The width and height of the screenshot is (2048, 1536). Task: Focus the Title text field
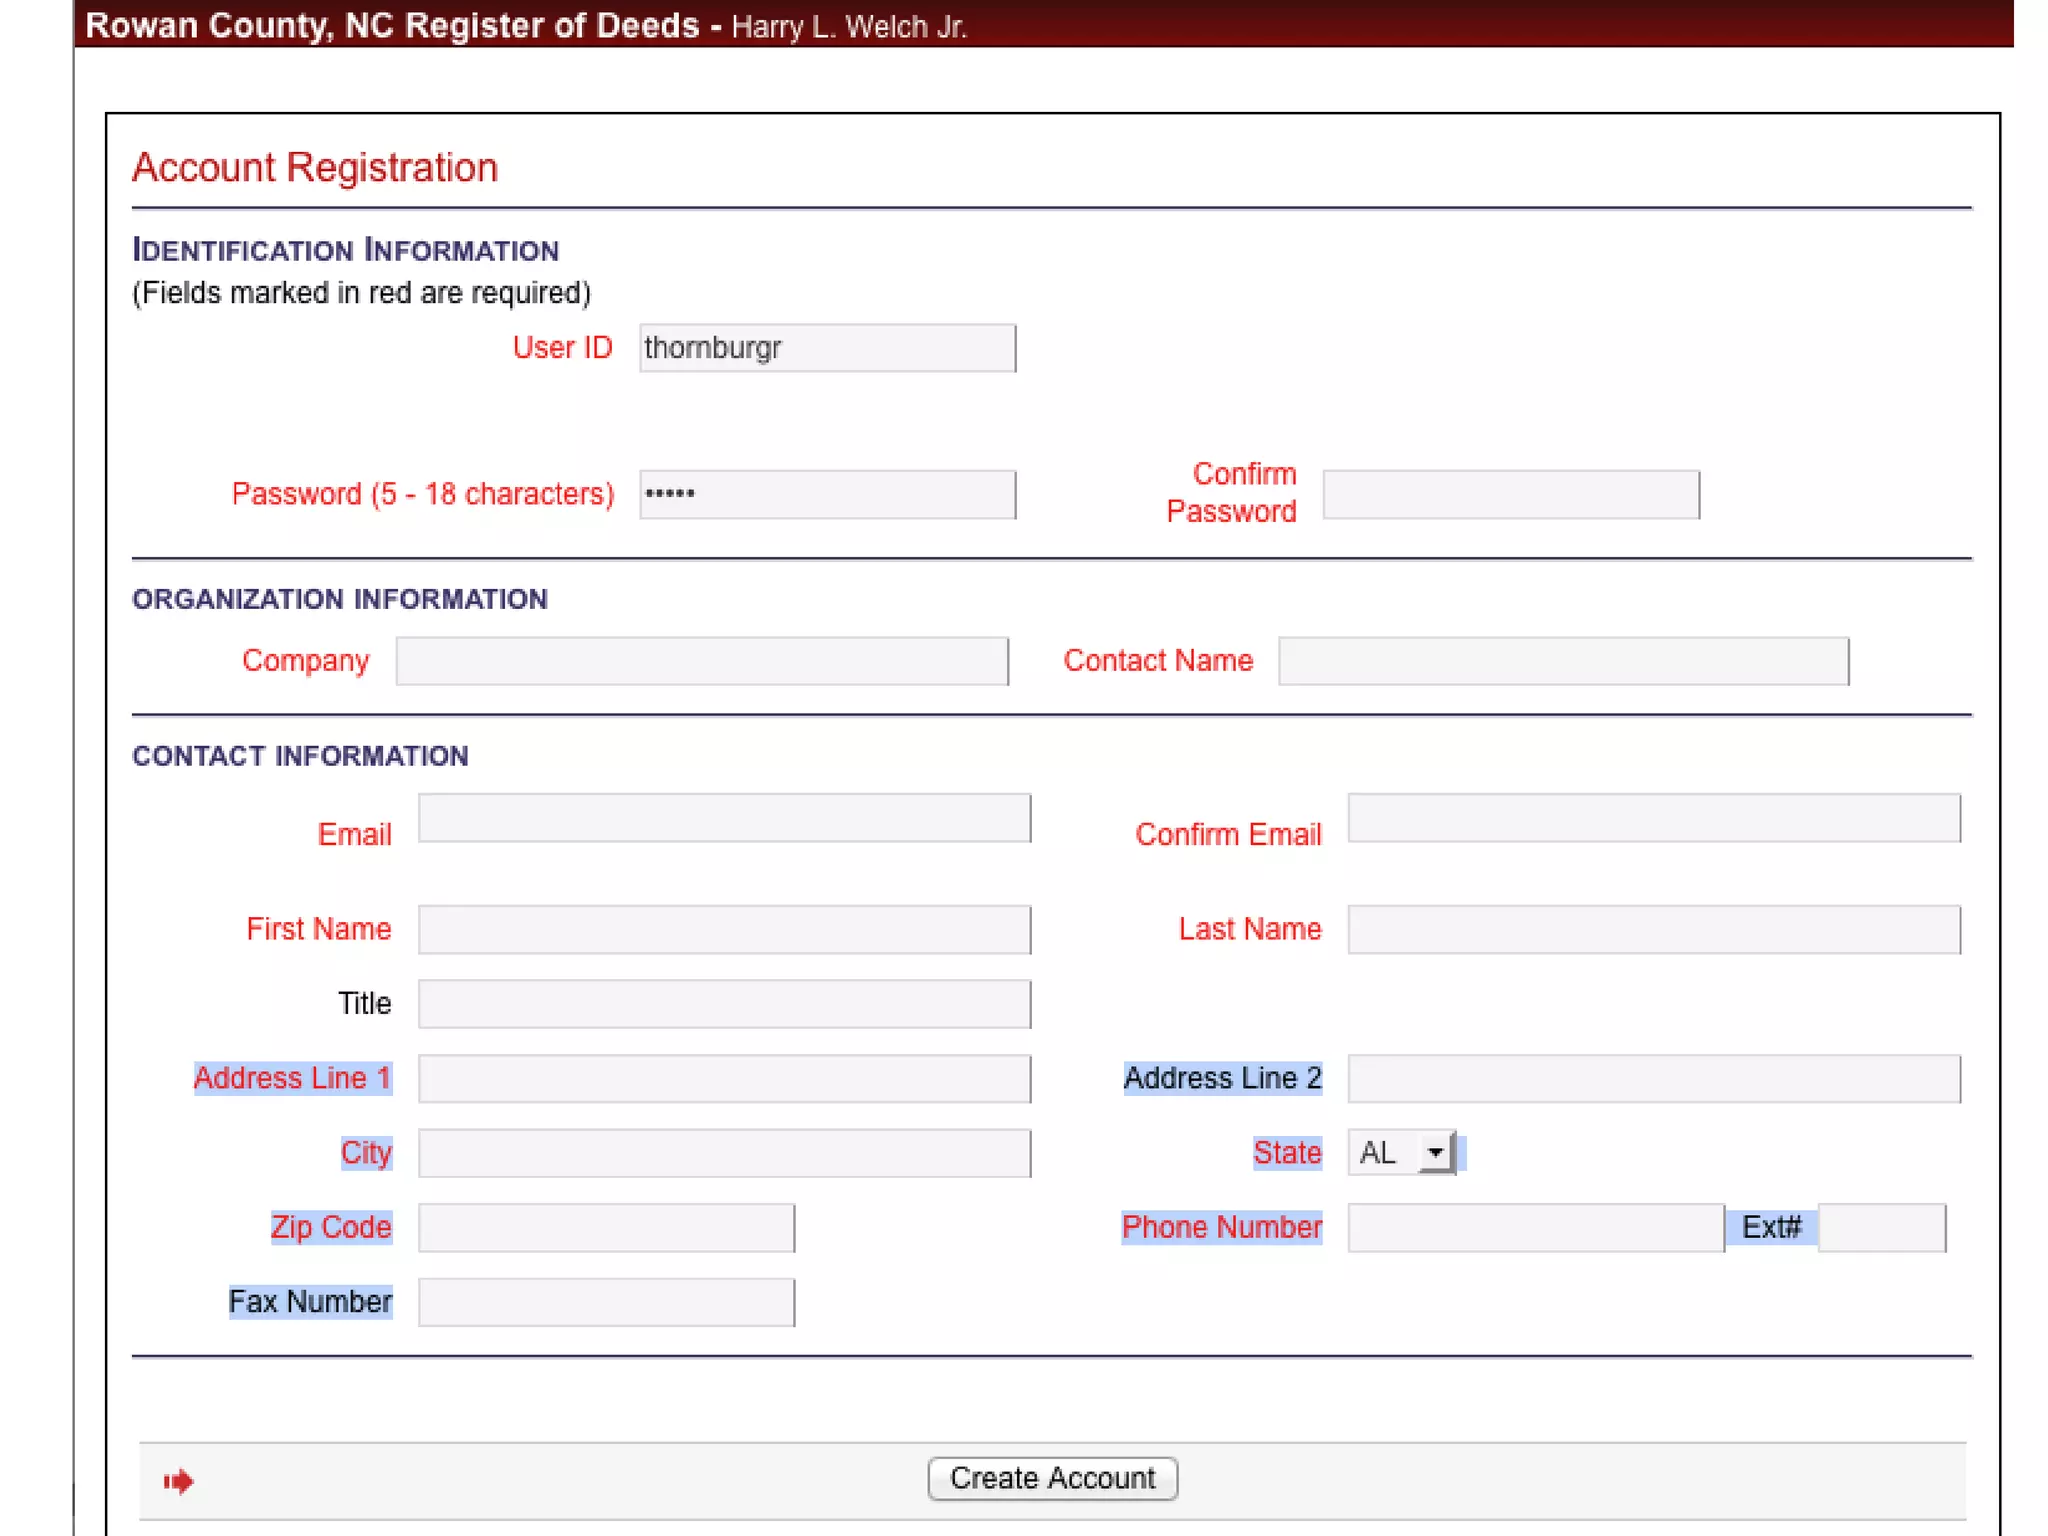[724, 1003]
